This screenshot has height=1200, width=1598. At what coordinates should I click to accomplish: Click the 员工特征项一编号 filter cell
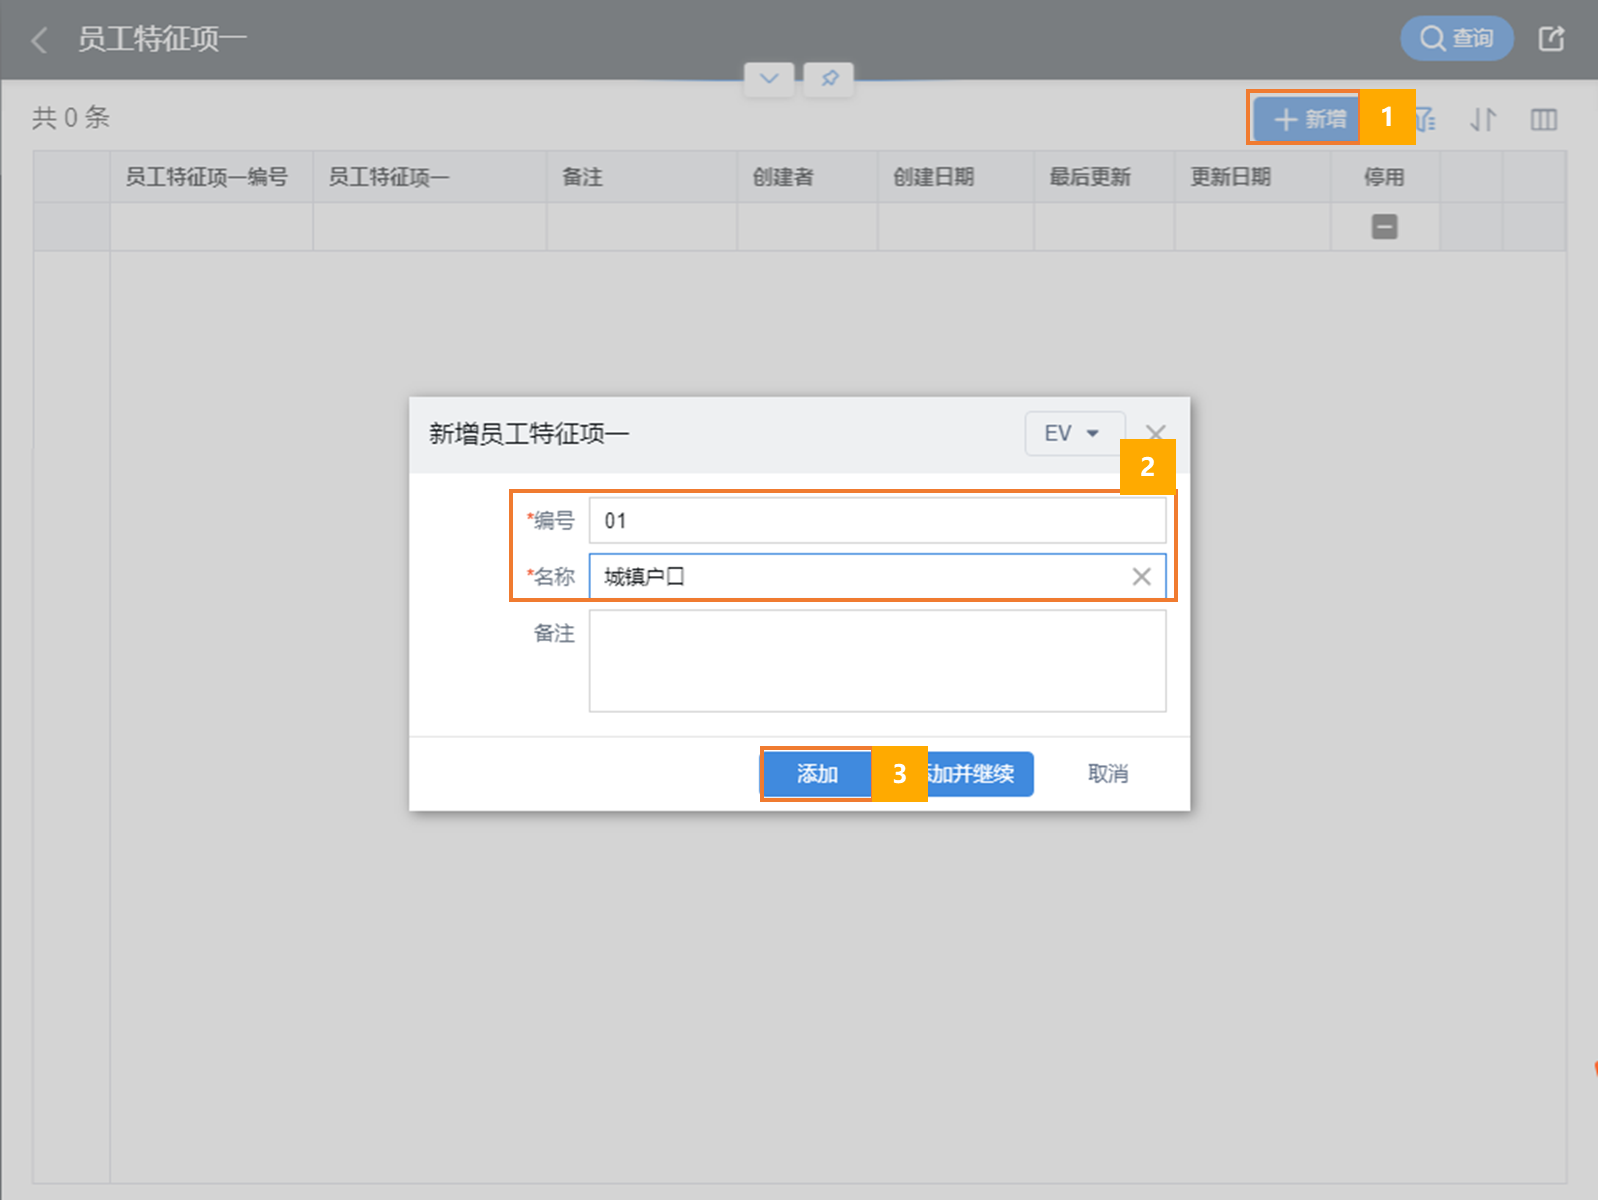(x=211, y=227)
